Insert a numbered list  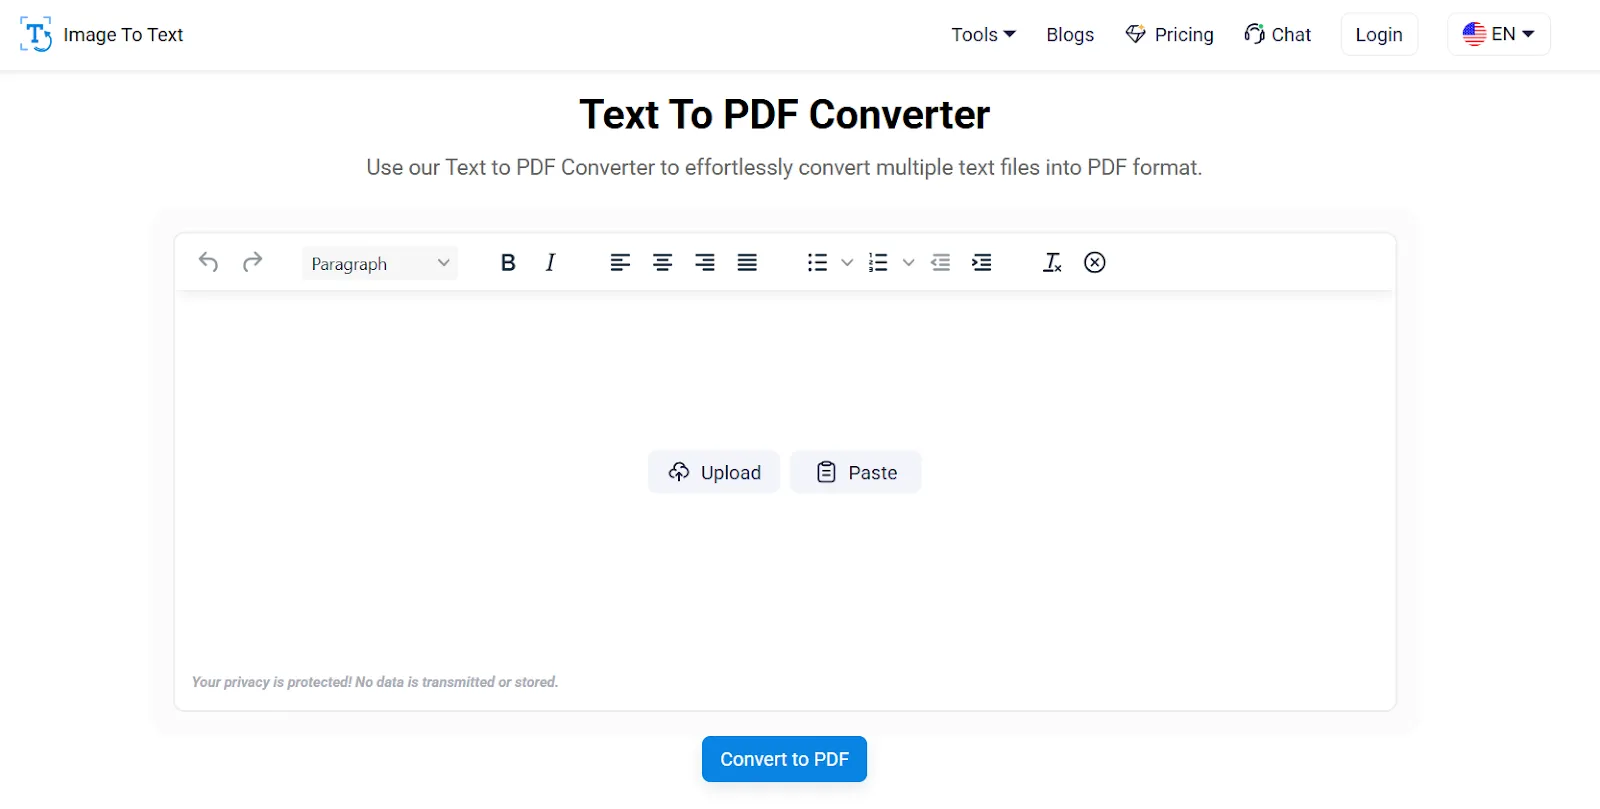pos(878,262)
